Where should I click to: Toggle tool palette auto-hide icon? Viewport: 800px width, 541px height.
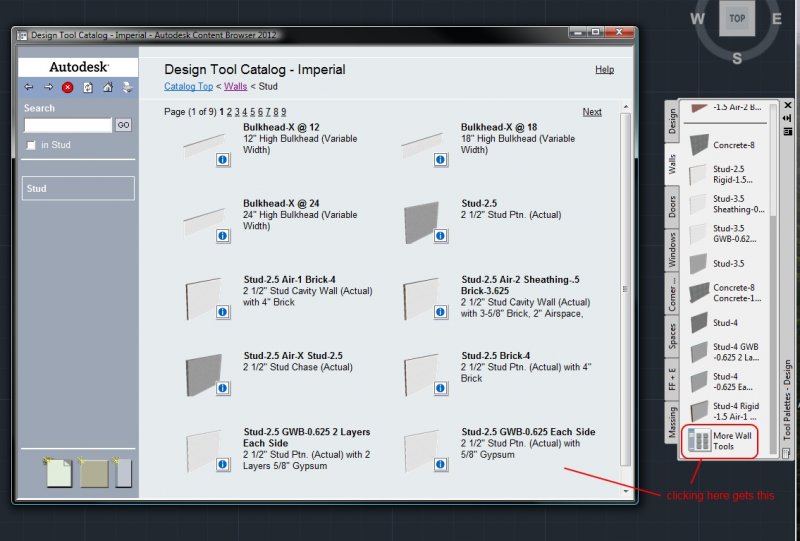[788, 118]
